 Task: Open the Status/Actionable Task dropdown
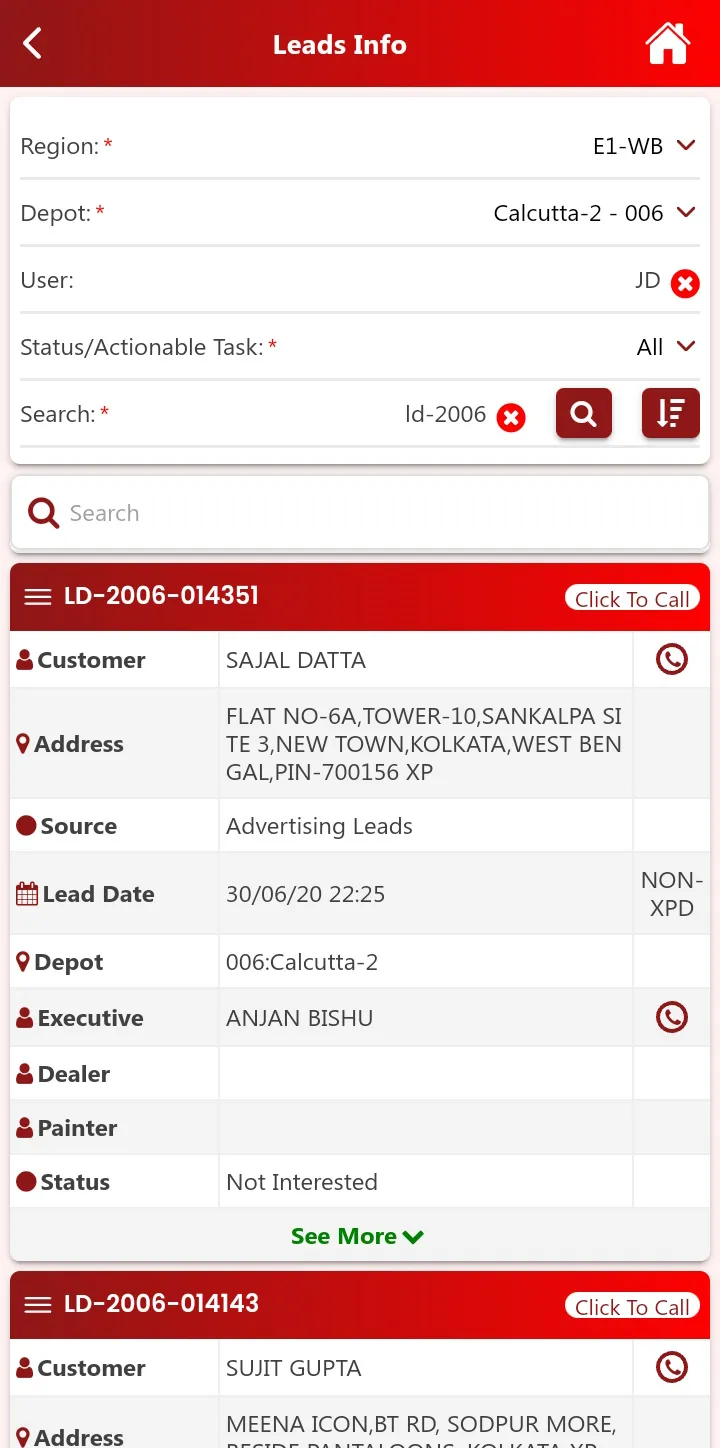point(666,347)
